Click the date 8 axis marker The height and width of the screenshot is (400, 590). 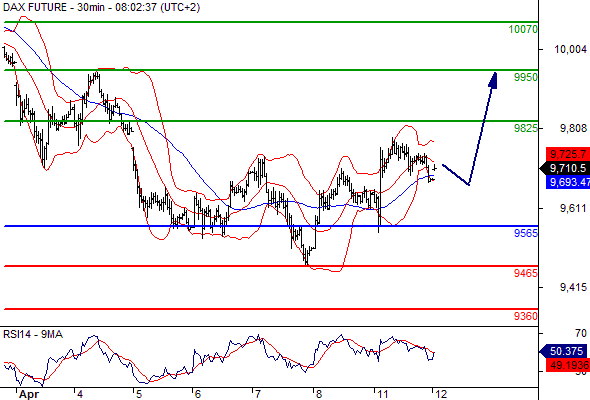(319, 394)
